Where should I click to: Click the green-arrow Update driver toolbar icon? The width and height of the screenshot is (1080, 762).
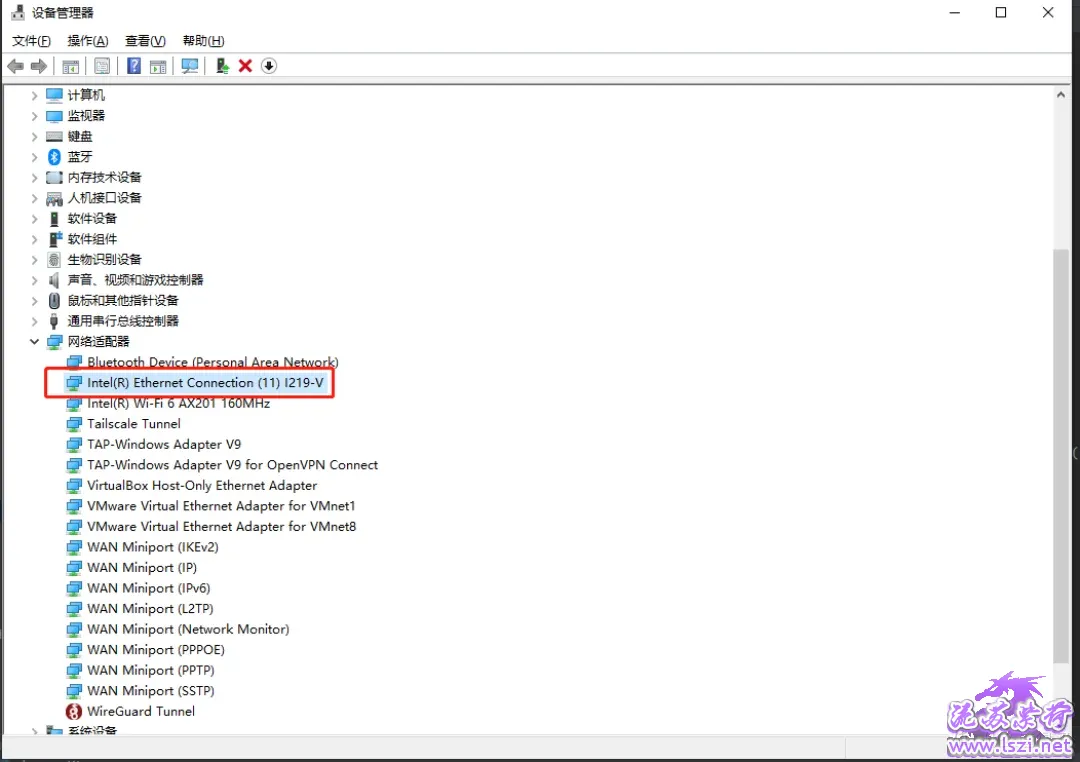(222, 66)
